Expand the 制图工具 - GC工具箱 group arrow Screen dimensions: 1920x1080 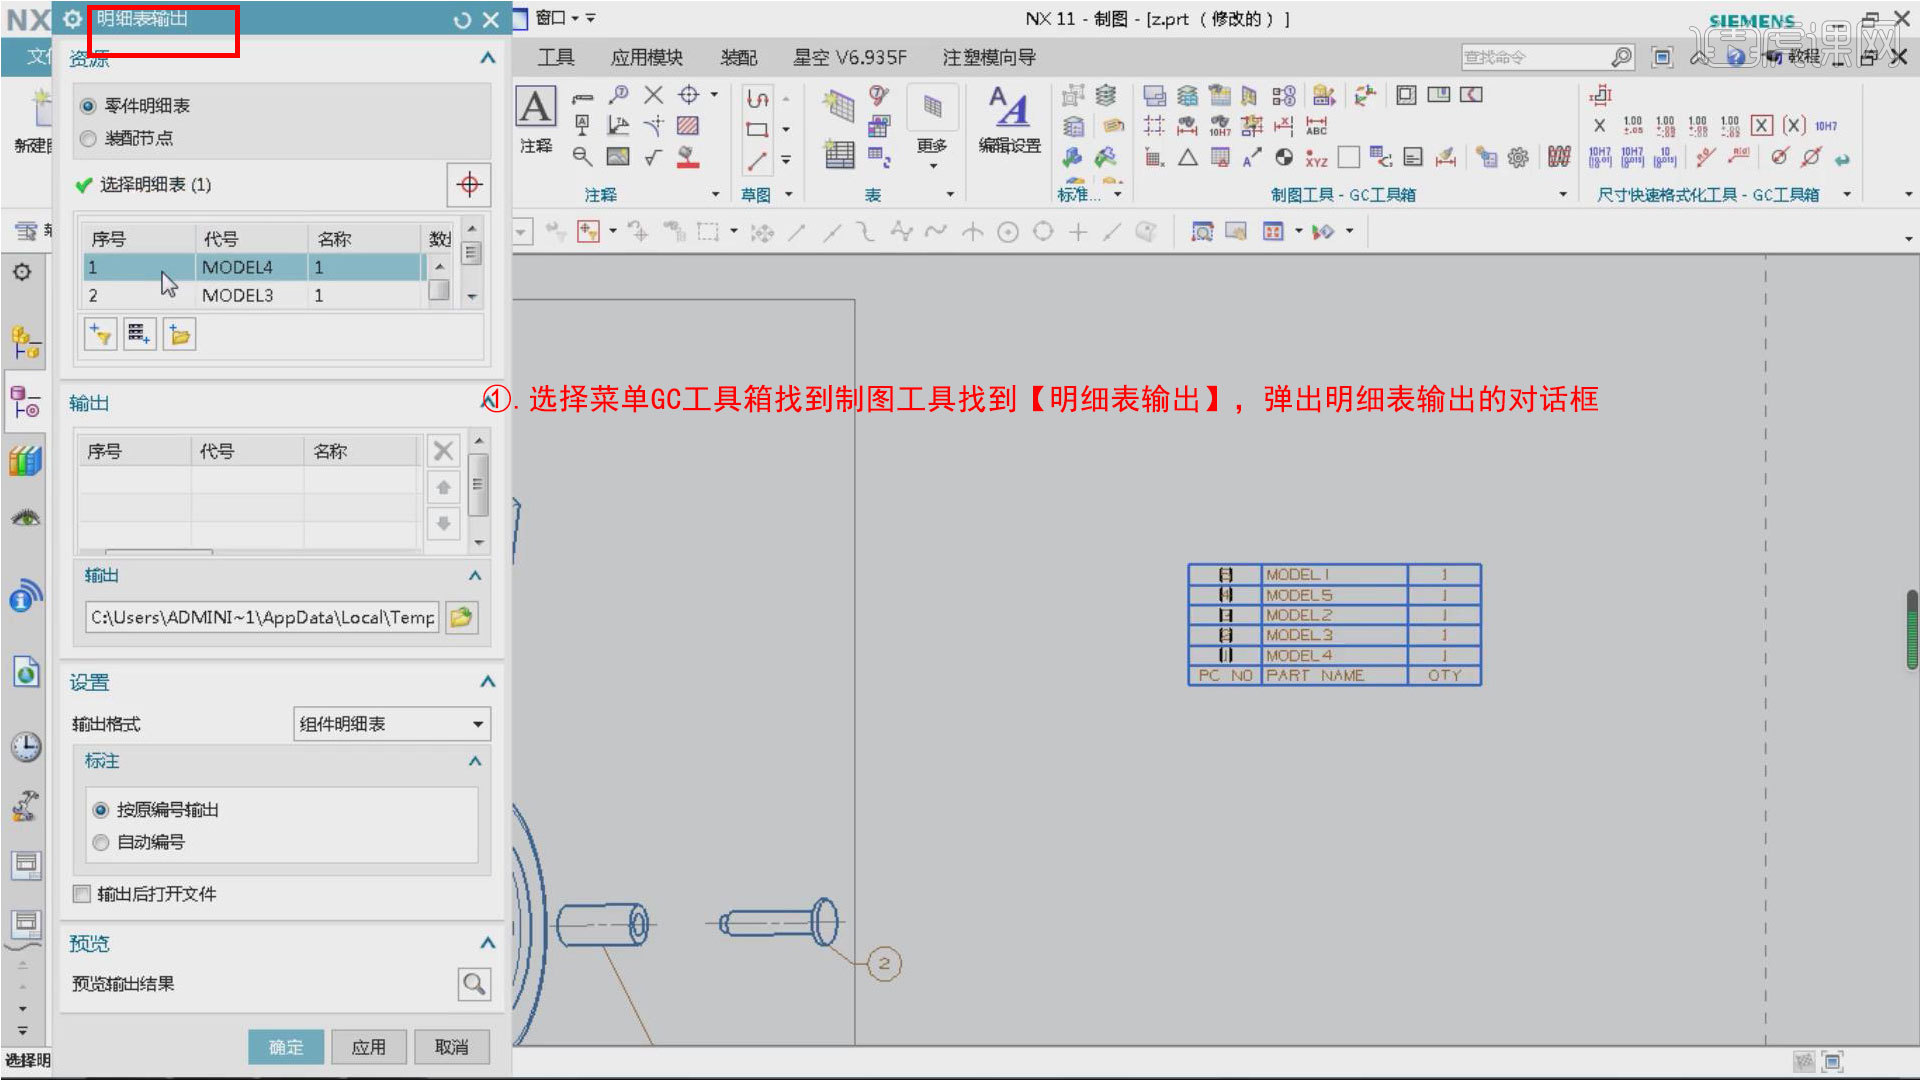pyautogui.click(x=1563, y=194)
